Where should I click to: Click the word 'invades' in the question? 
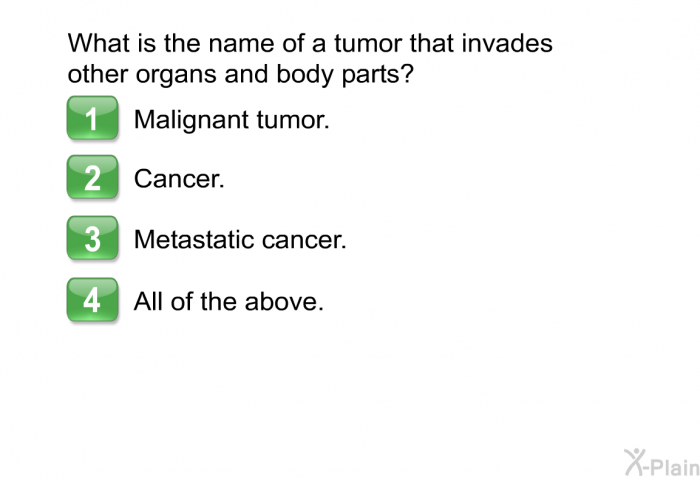click(507, 43)
